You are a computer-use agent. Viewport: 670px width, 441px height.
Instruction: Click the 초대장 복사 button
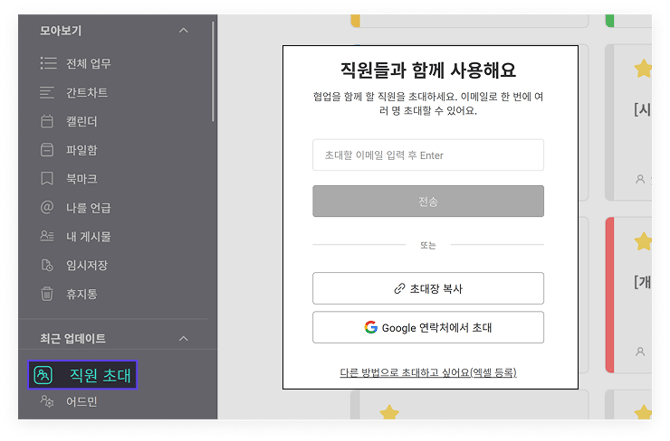point(428,288)
